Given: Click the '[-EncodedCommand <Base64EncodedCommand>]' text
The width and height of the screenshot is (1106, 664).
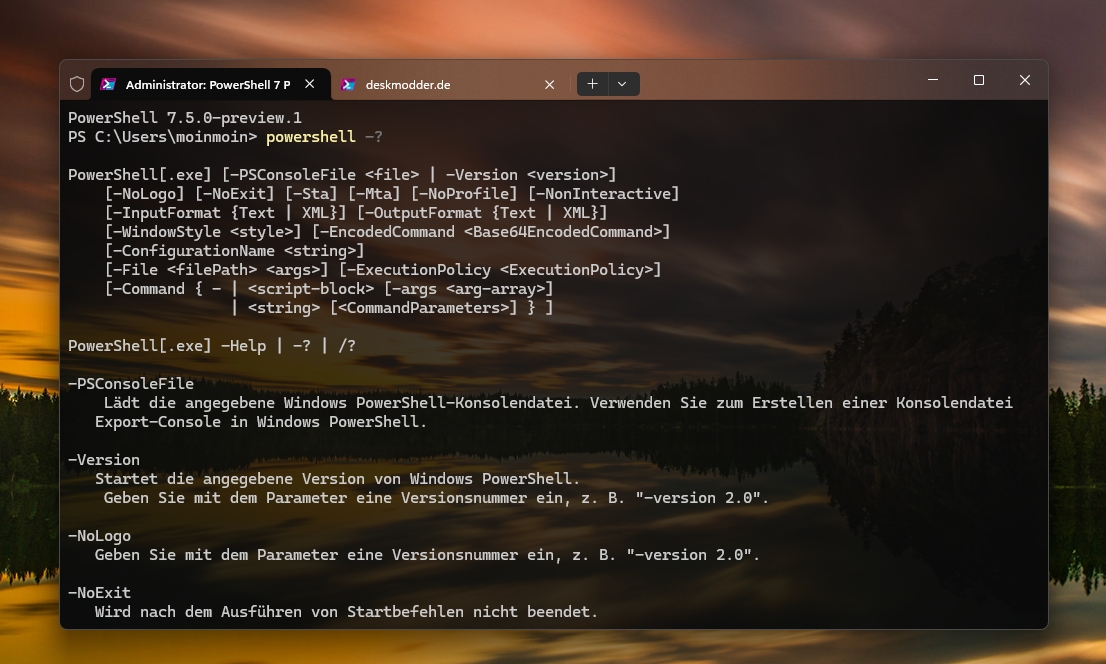Looking at the screenshot, I should 490,232.
